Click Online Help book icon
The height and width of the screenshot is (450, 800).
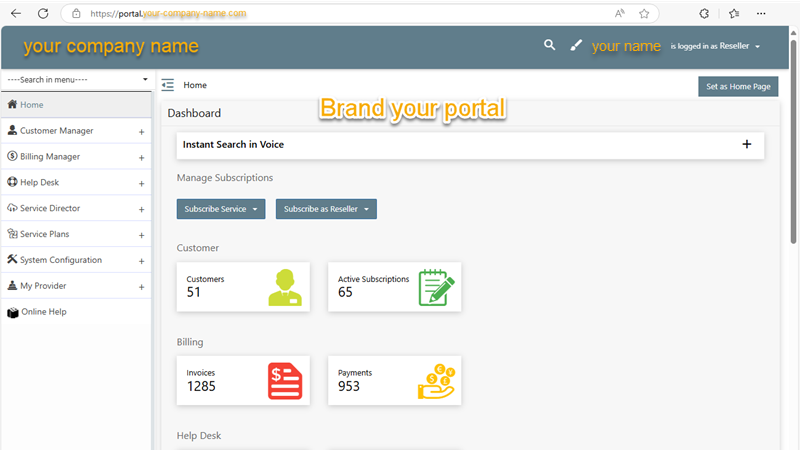(13, 312)
